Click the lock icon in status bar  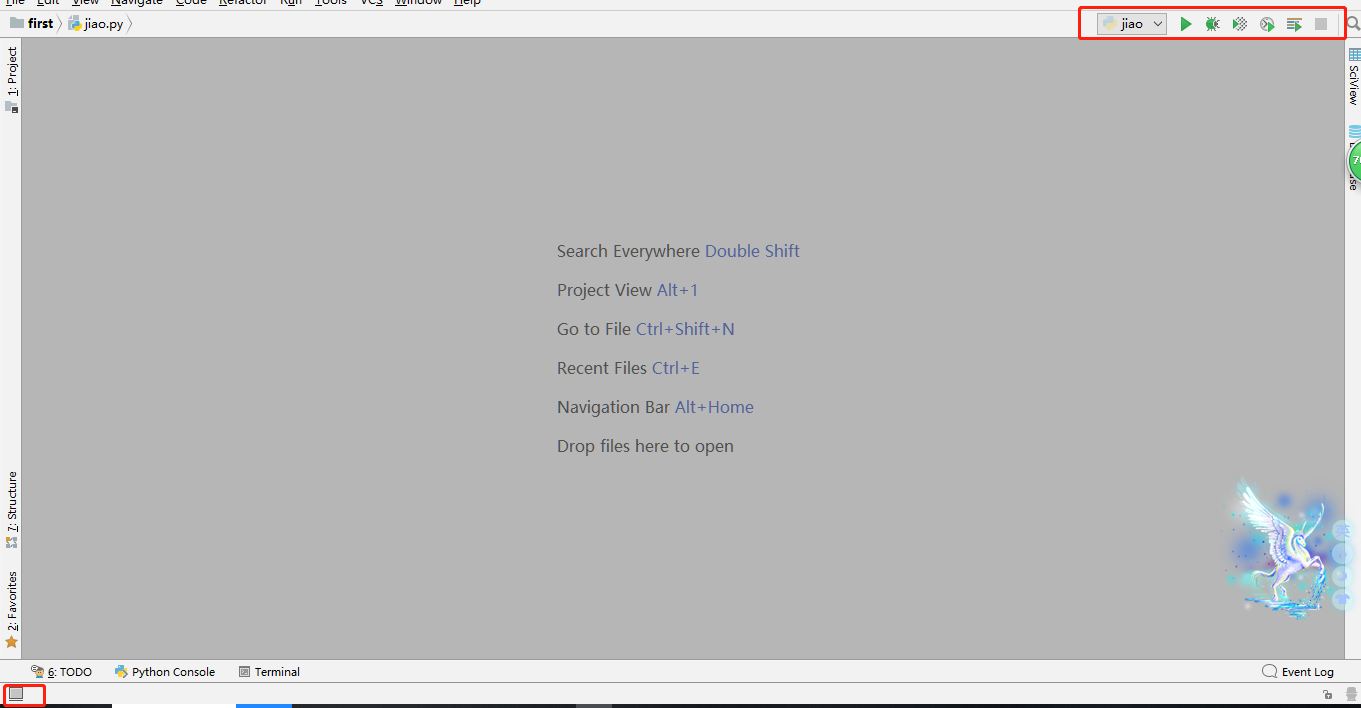1328,694
